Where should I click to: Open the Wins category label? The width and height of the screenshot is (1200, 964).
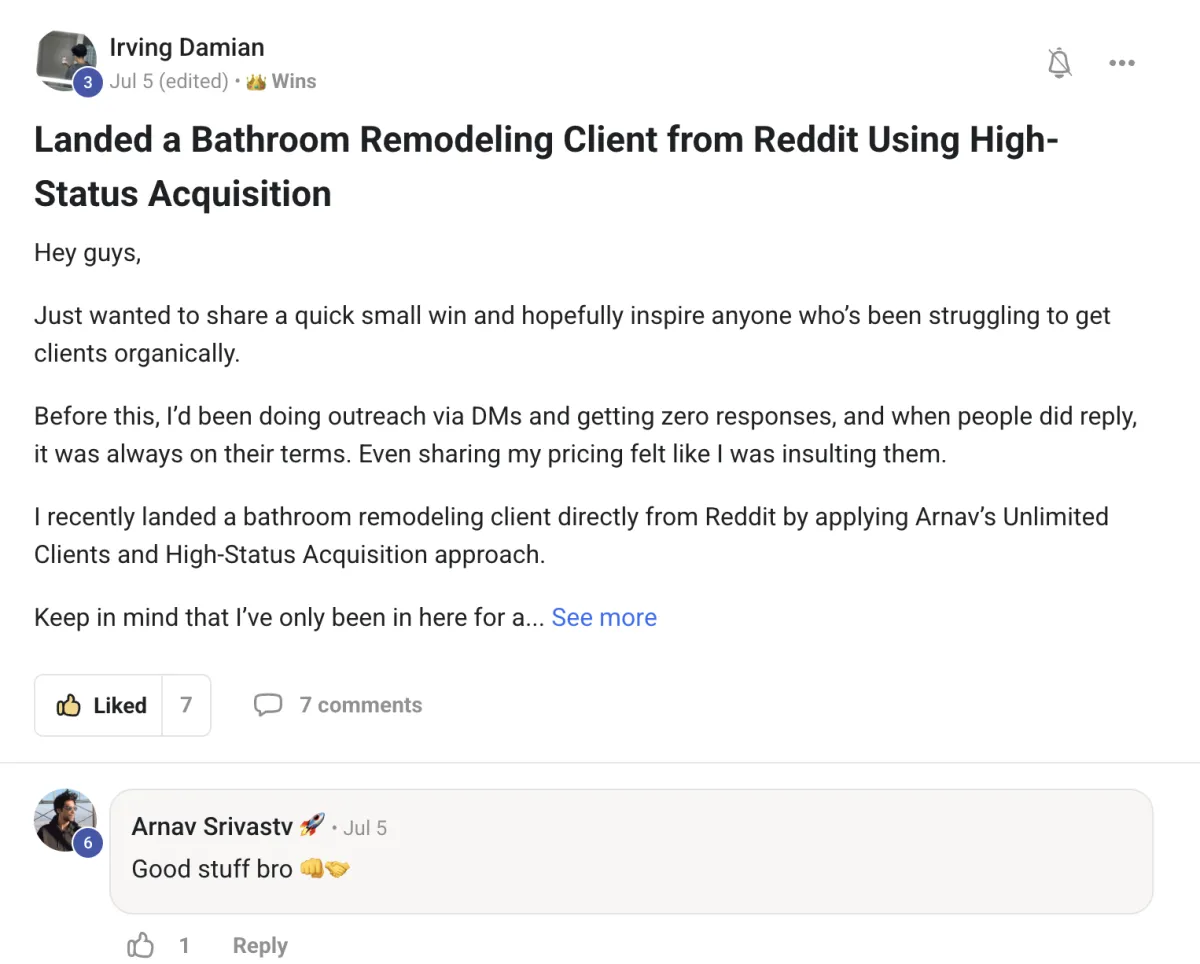[294, 82]
